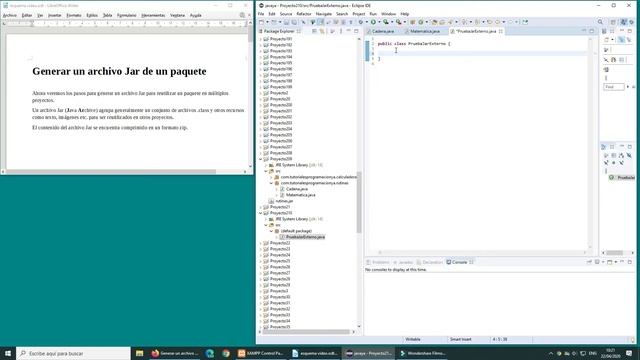Viewport: 640px width, 360px height.
Task: Open the dropdown arrow next to Run
Action: 379,22
